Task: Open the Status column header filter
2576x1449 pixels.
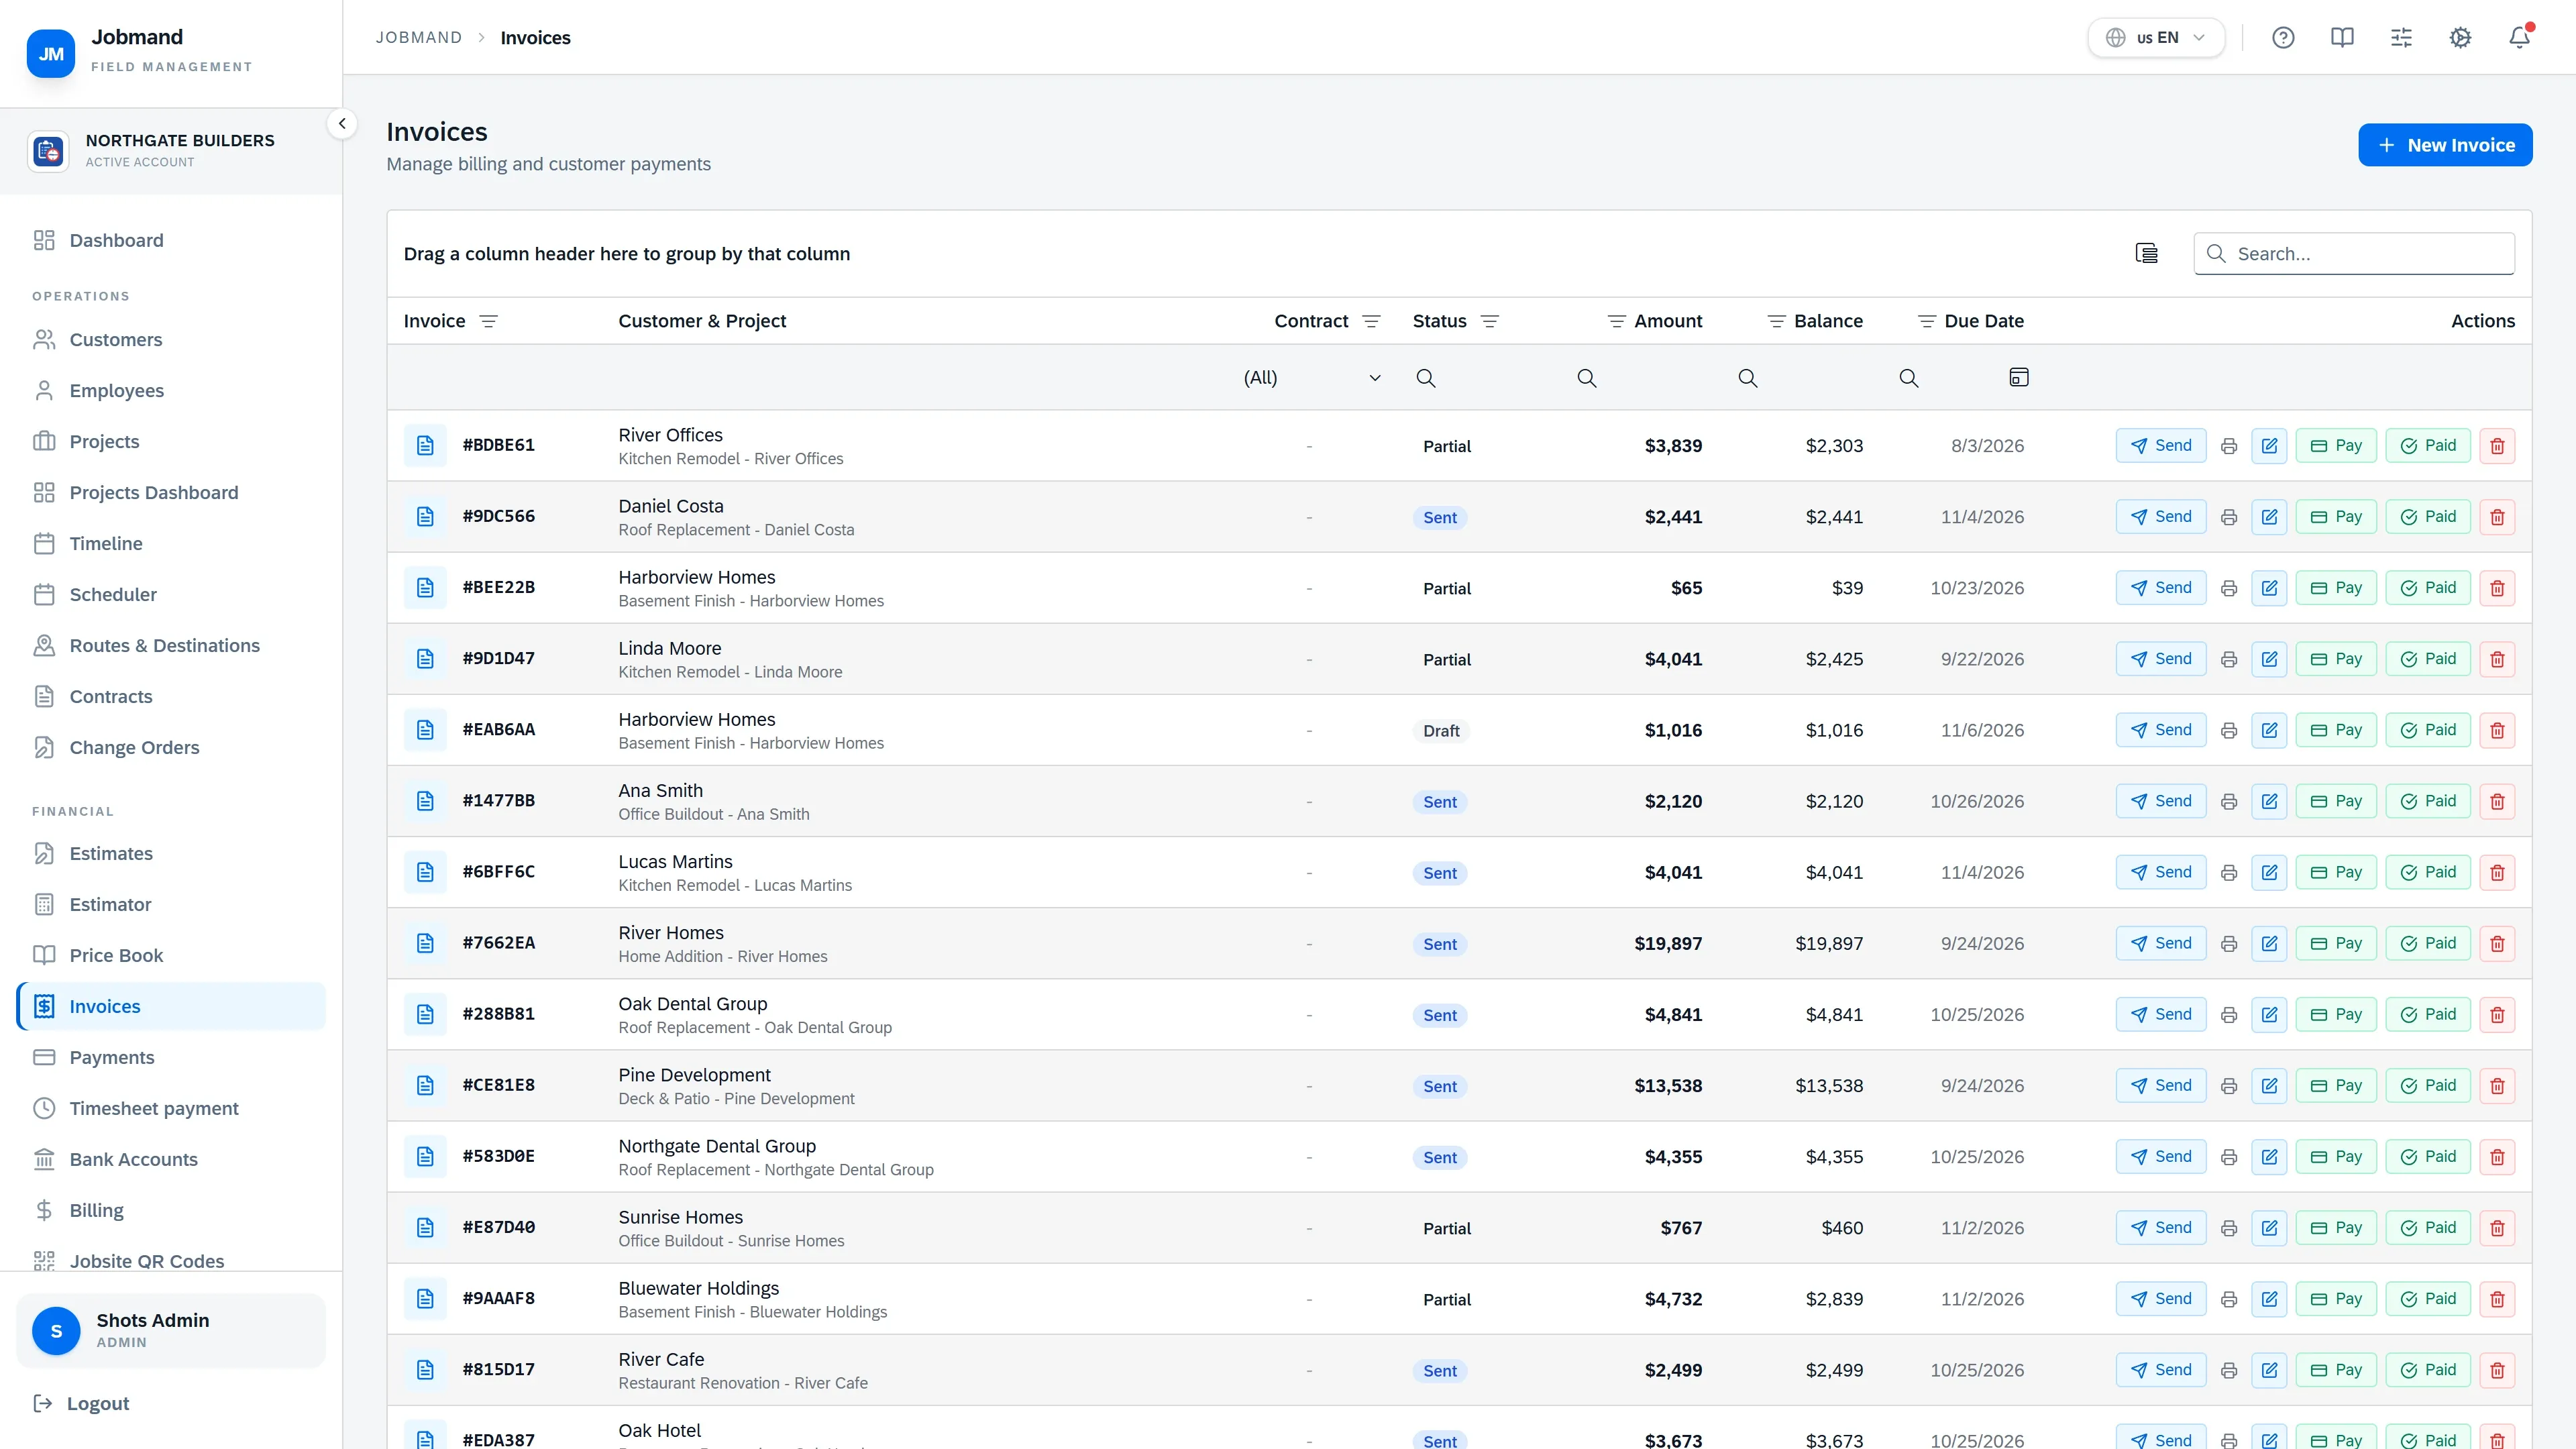Action: 1489,321
